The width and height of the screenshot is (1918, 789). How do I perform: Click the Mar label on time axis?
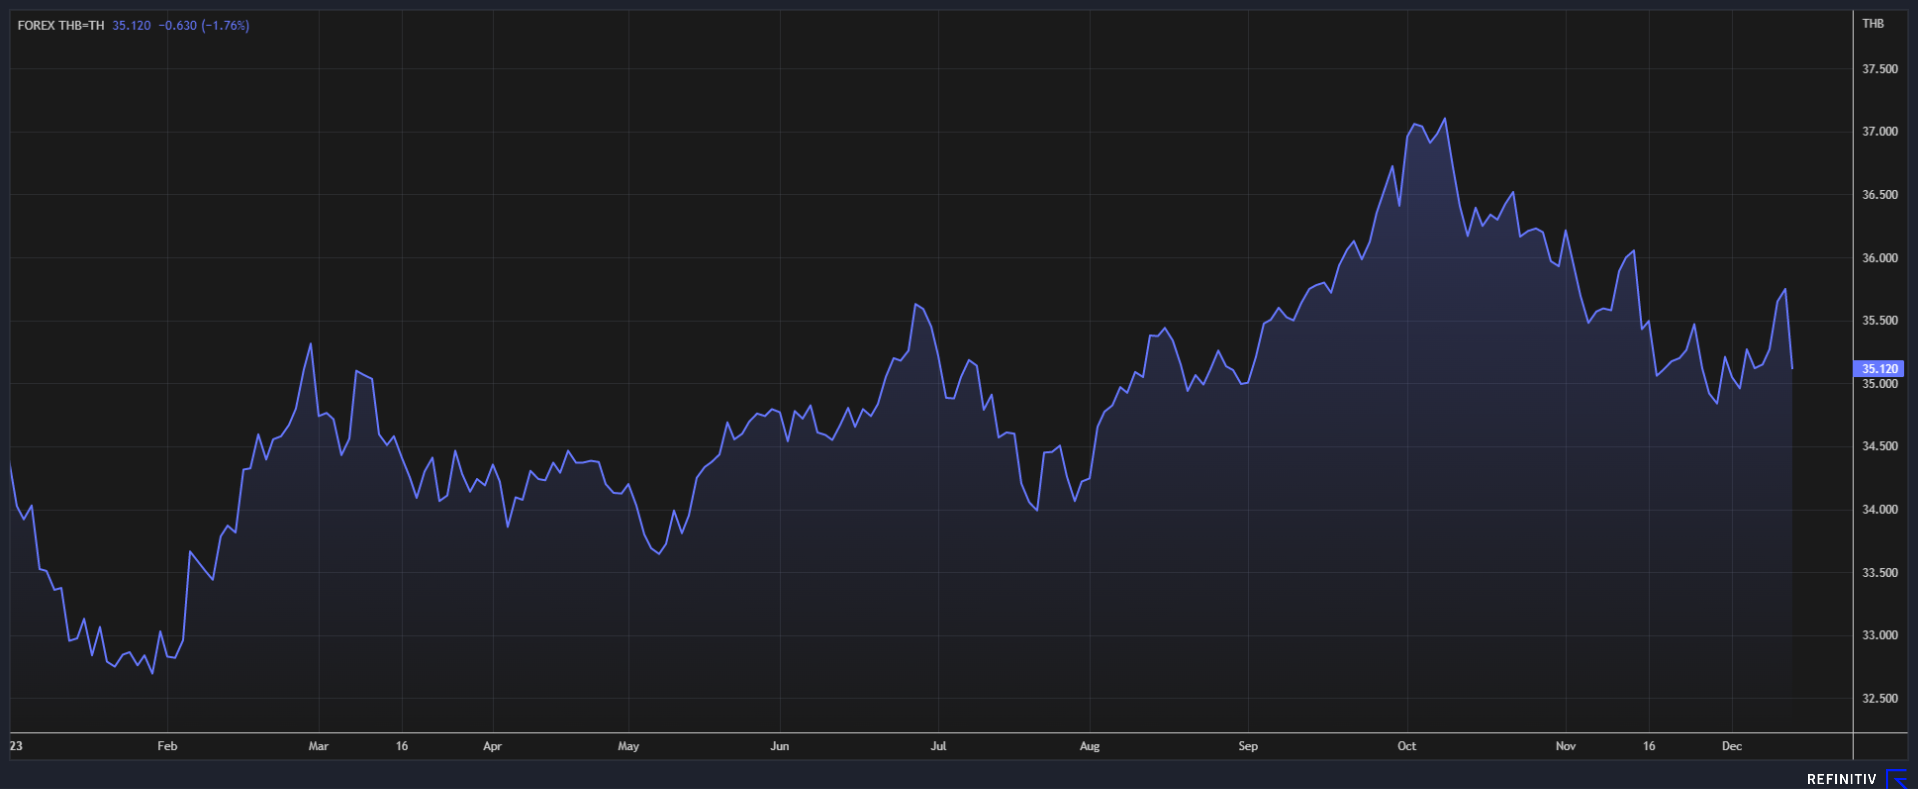coord(318,746)
